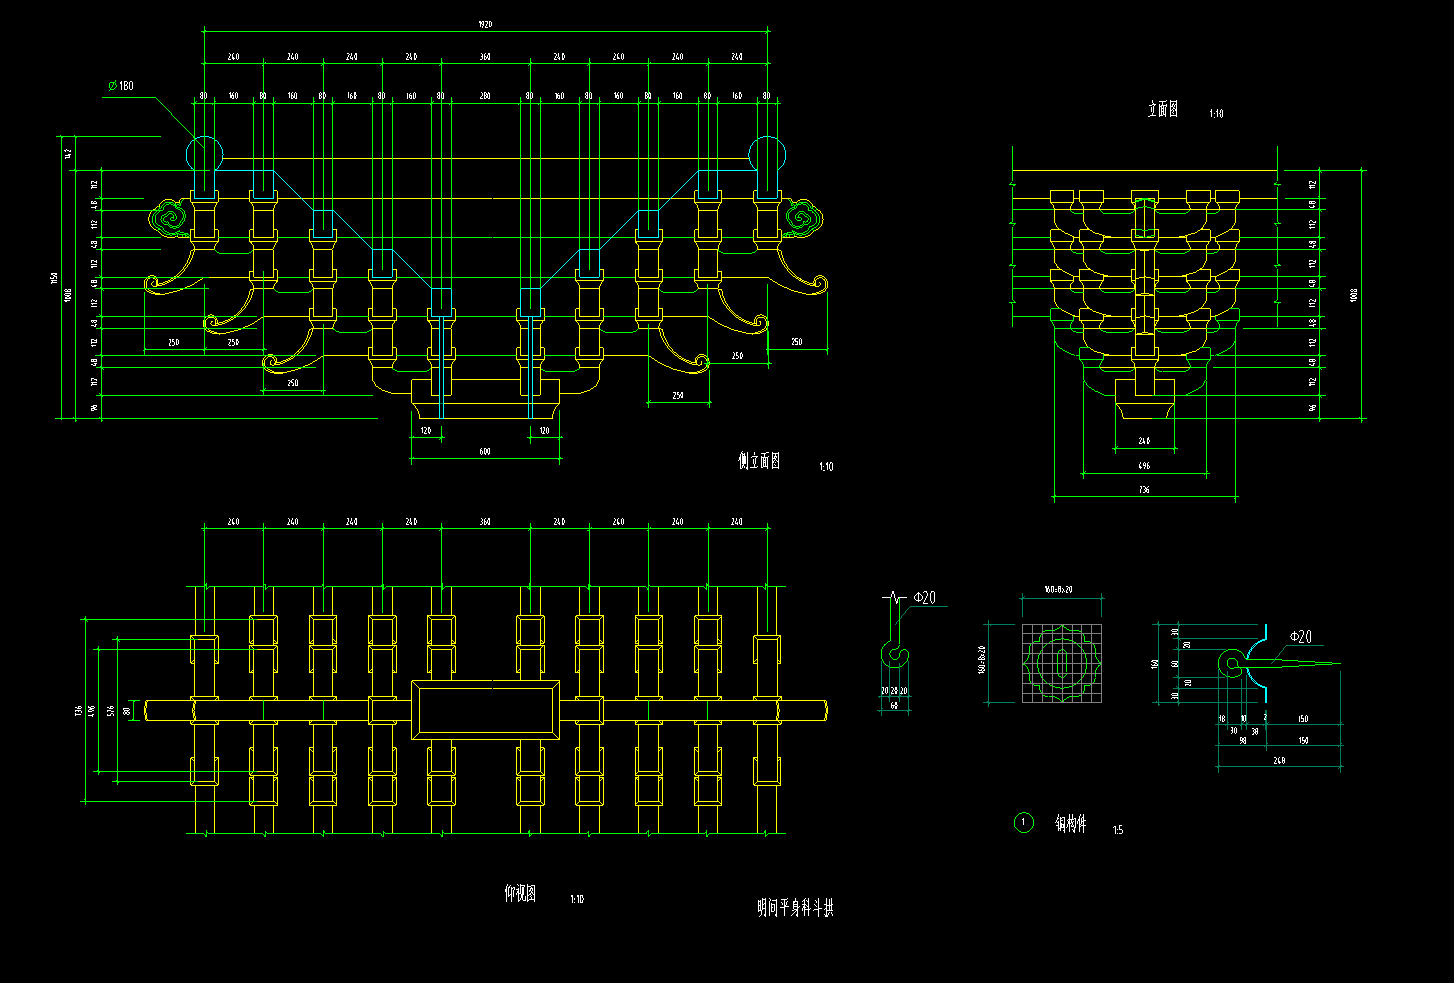This screenshot has height=983, width=1454.
Task: Click the 铜构件 detail label
Action: [x=1070, y=824]
